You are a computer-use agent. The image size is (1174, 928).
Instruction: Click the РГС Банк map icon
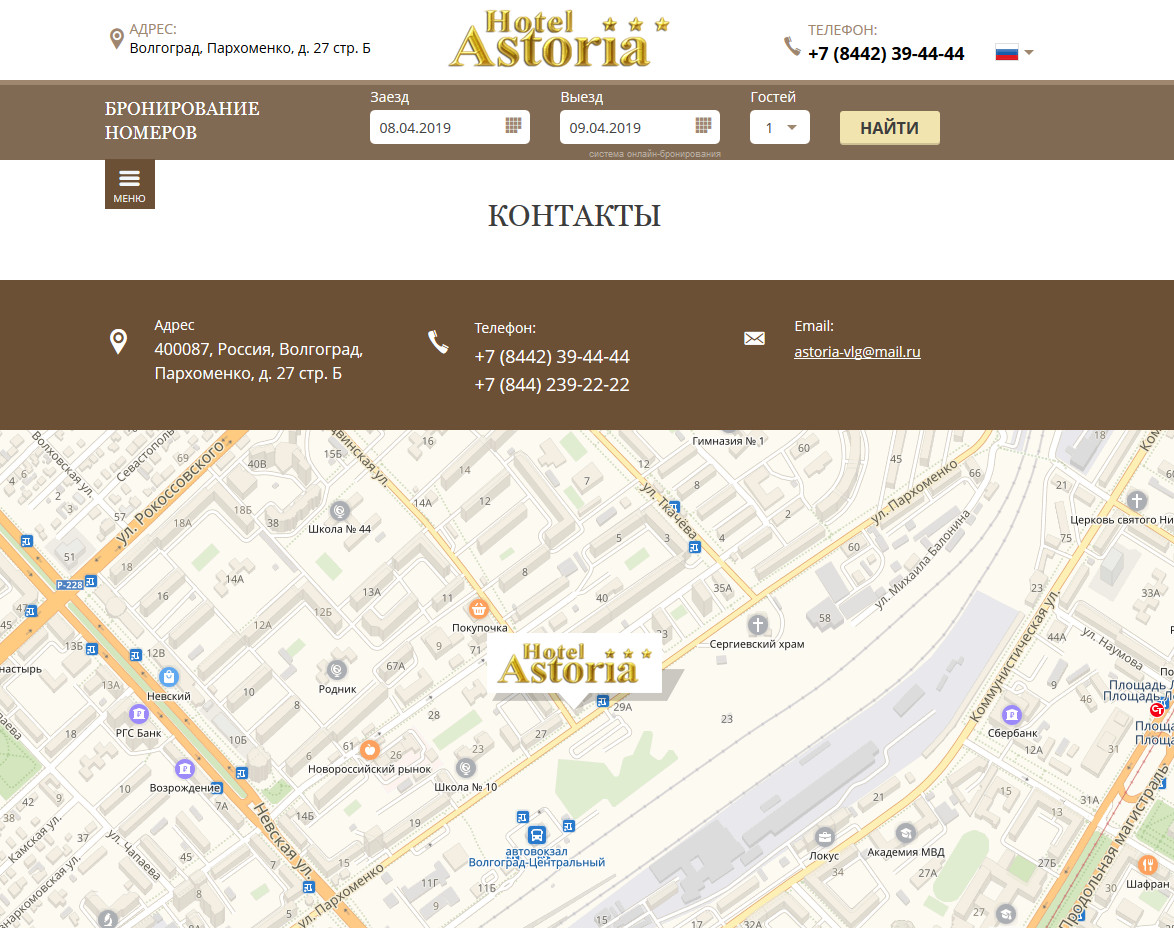coord(139,714)
